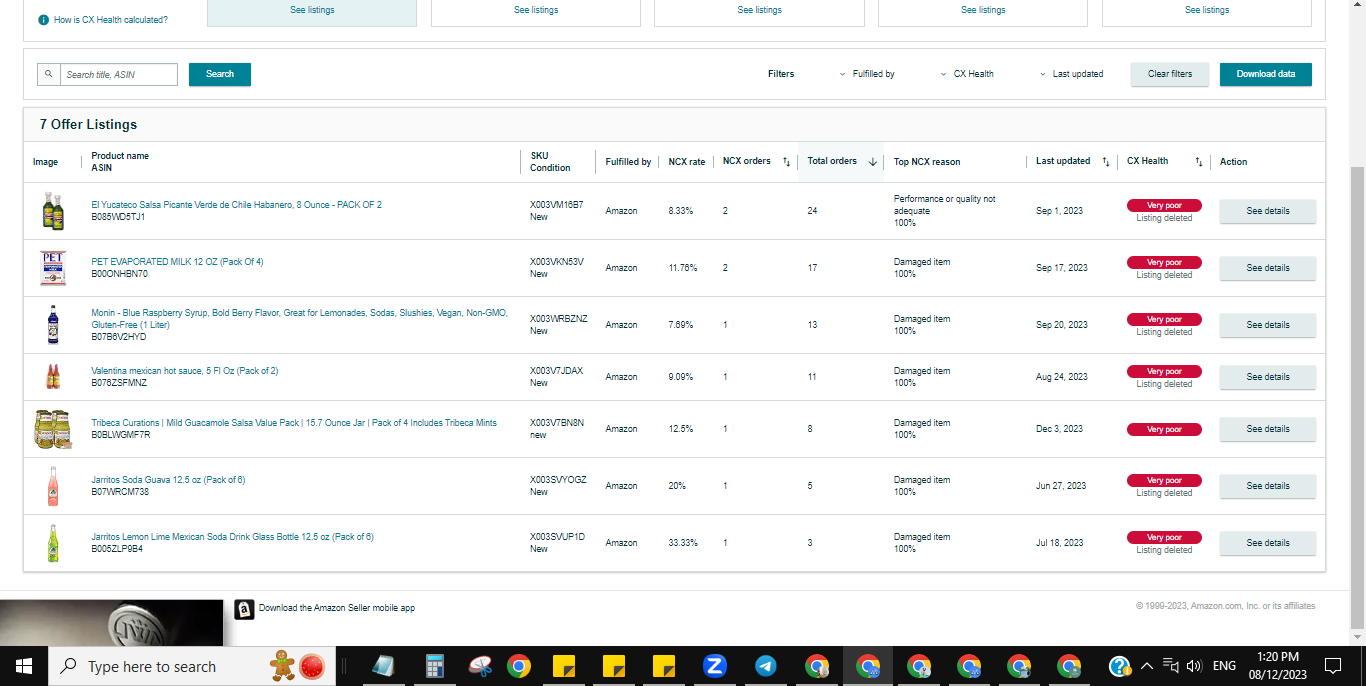This screenshot has height=686, width=1366.
Task: Click the Windows taskbar search box
Action: click(192, 666)
